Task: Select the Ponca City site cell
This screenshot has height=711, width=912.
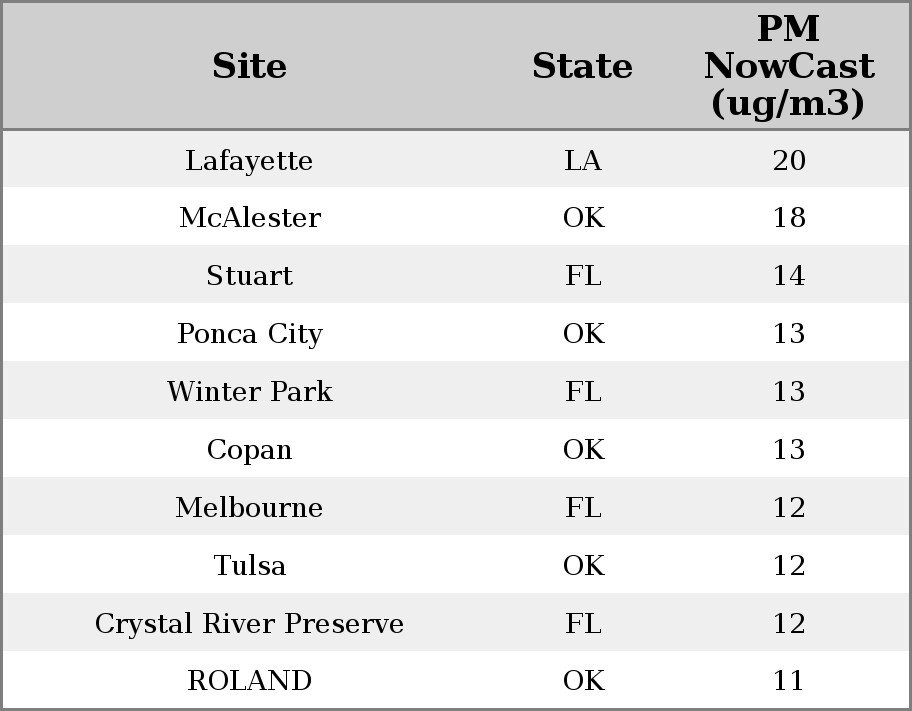Action: click(x=249, y=334)
